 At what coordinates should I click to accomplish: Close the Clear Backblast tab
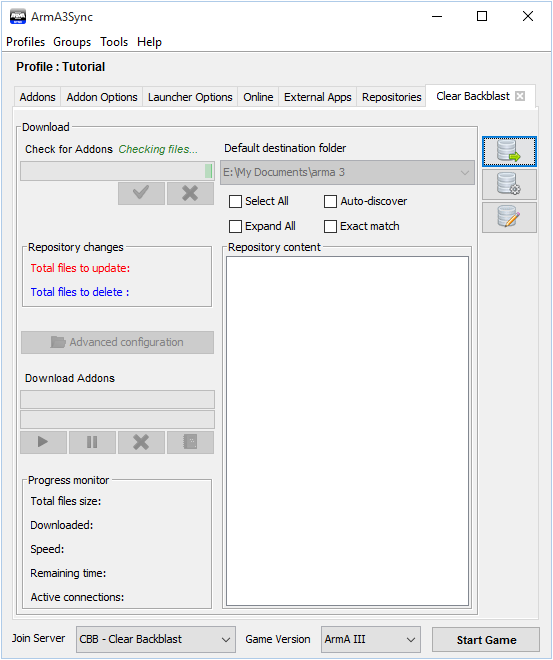(520, 96)
